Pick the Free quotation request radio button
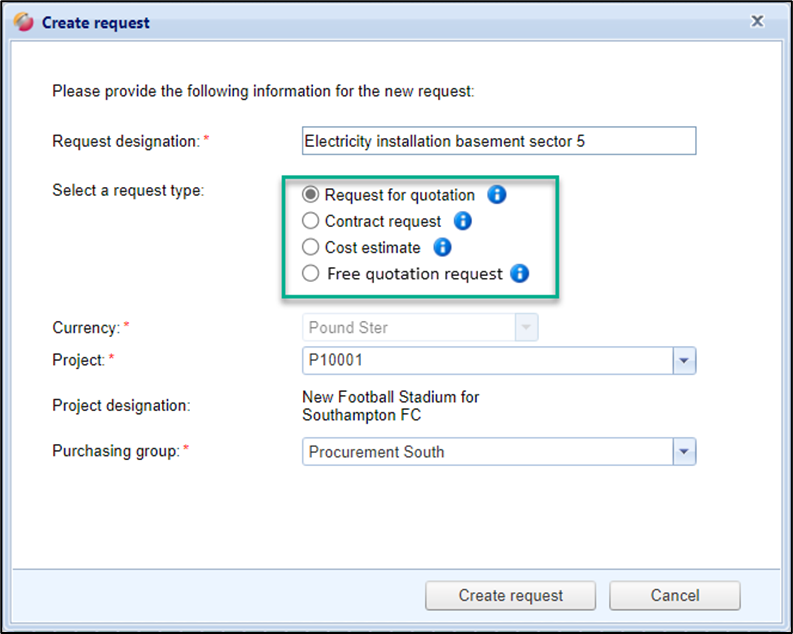This screenshot has width=793, height=634. click(x=311, y=273)
